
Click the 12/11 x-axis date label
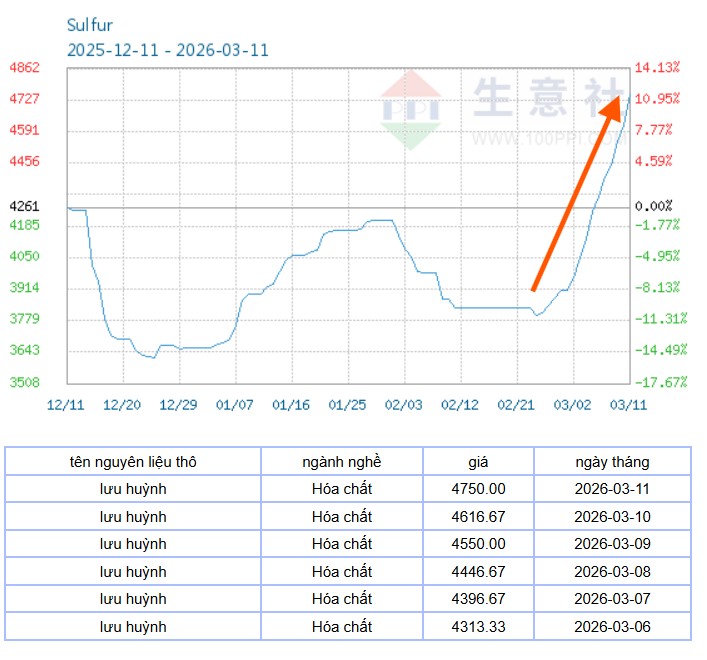tap(65, 404)
